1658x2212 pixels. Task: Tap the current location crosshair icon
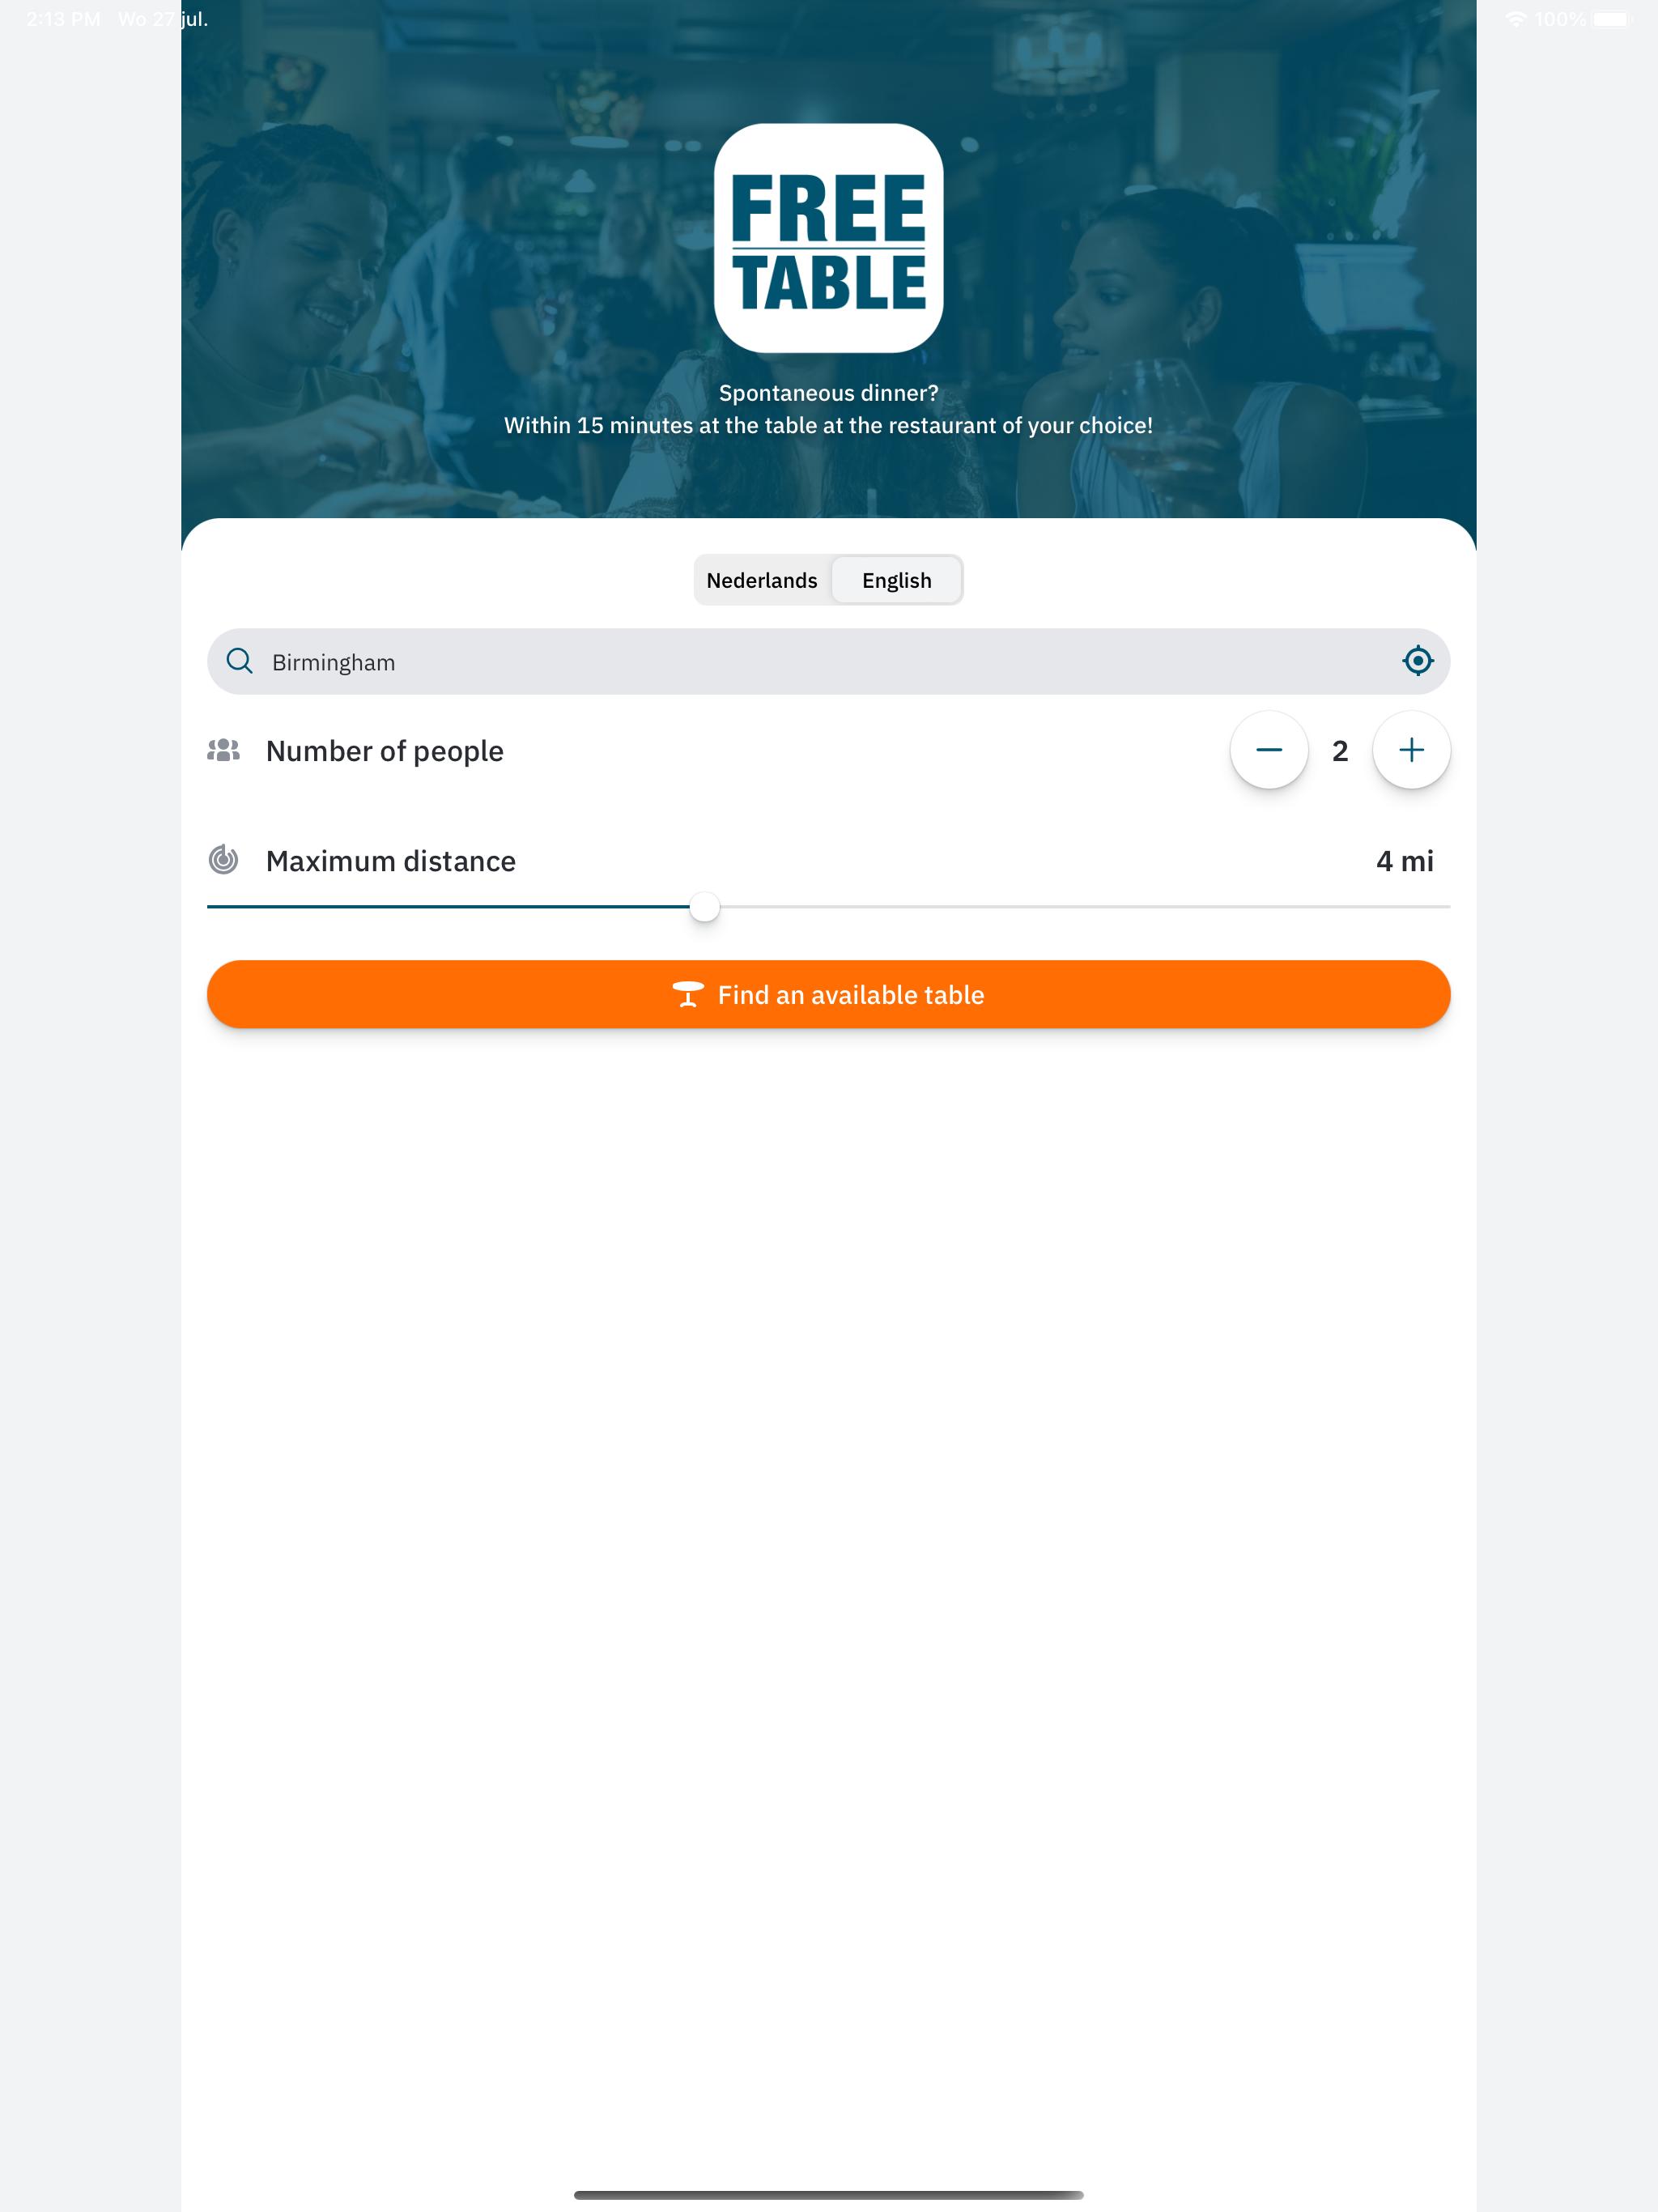point(1417,661)
